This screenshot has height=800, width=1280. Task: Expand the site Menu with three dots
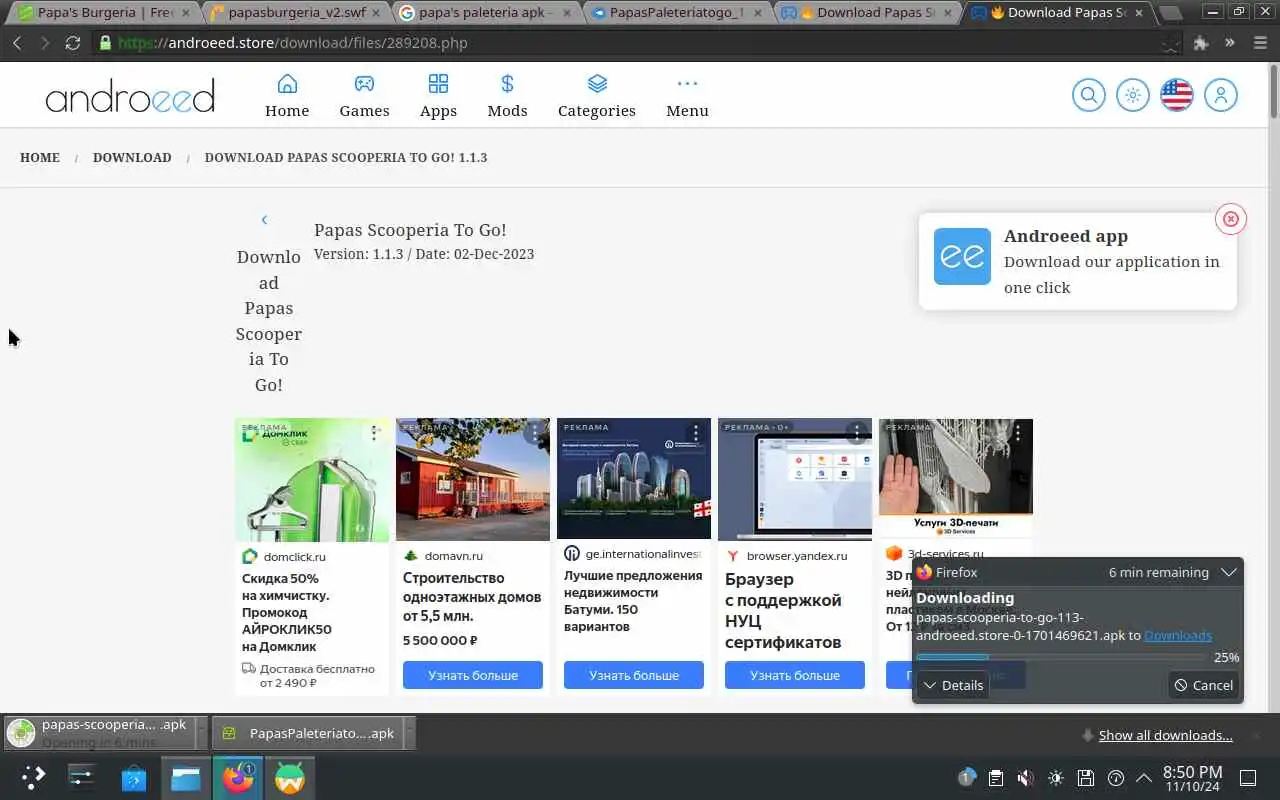pos(687,96)
